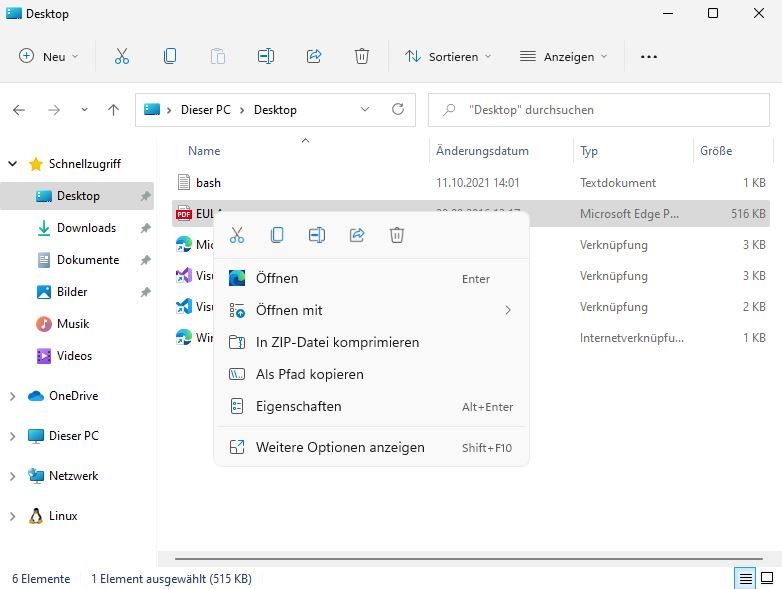
Task: Open the three-dots more options menu
Action: [x=648, y=57]
